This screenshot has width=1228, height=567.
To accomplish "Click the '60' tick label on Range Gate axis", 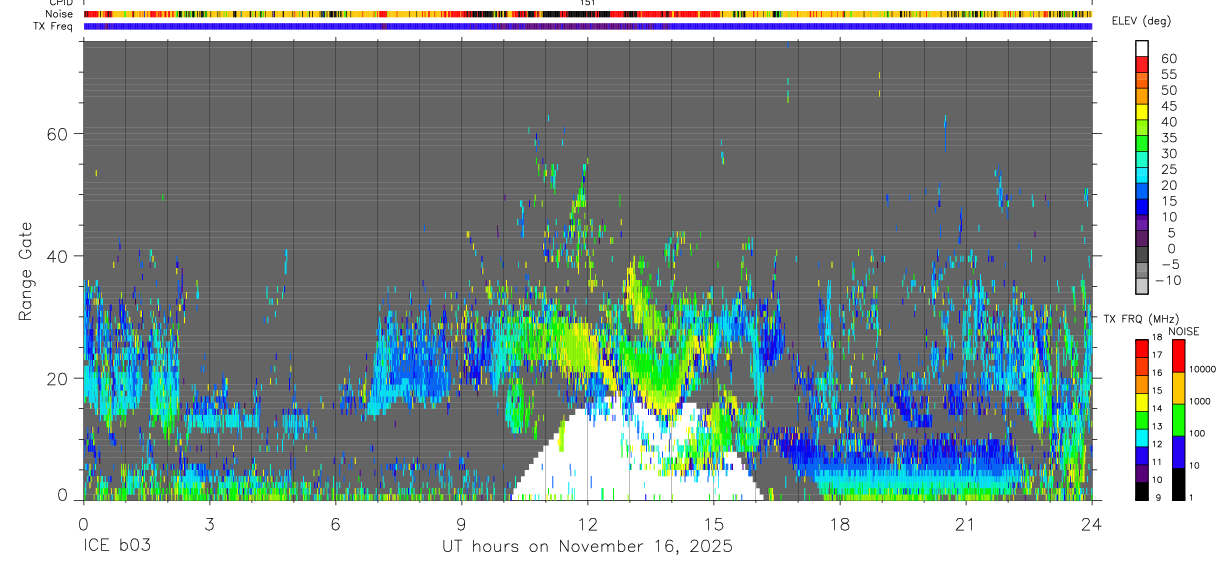I will pyautogui.click(x=59, y=134).
